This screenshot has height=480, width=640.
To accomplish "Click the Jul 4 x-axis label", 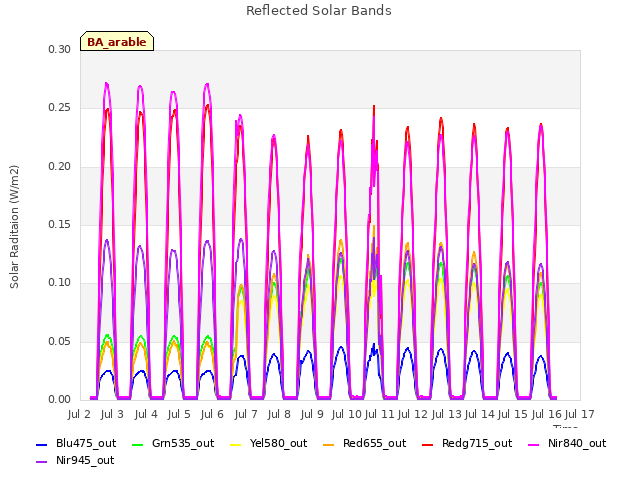I will point(146,415).
